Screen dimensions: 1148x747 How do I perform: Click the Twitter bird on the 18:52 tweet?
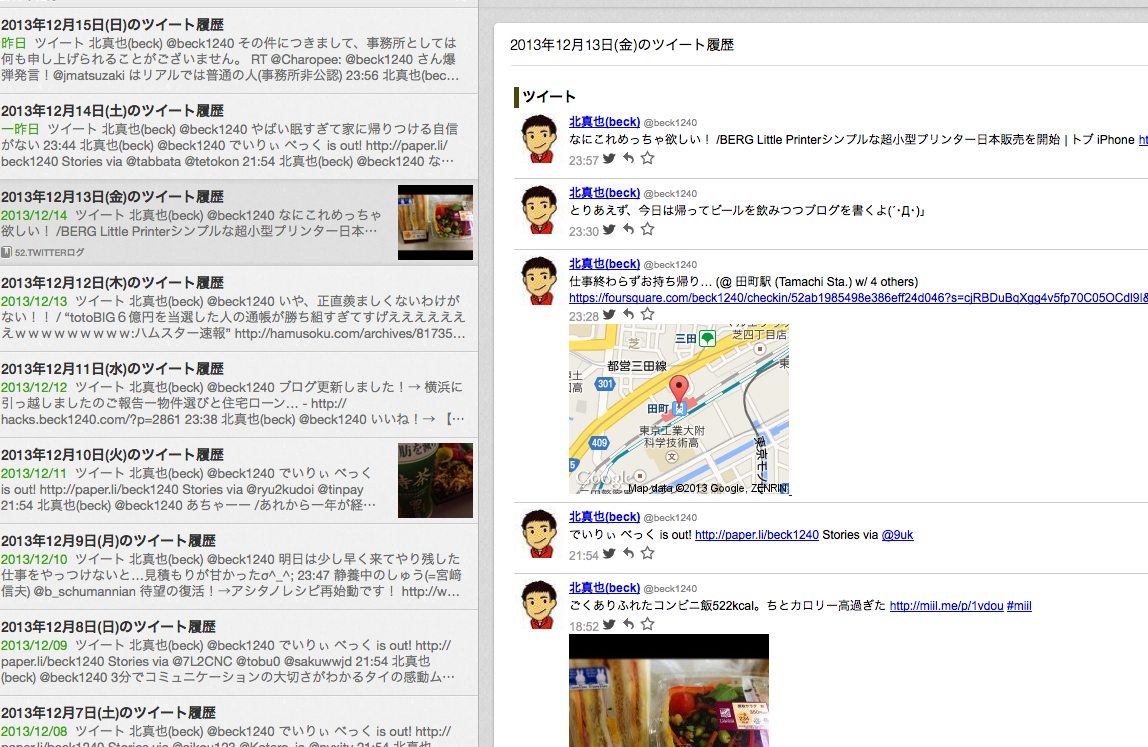609,625
